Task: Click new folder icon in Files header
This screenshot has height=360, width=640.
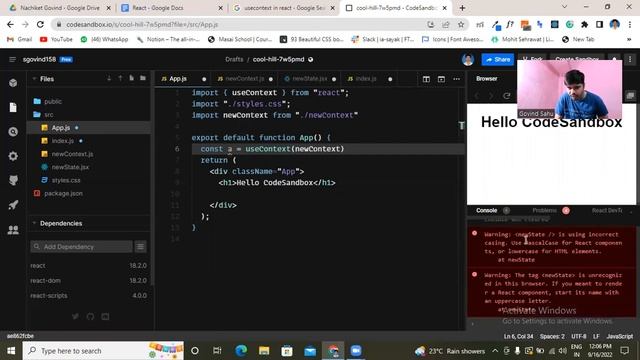Action: [143, 78]
